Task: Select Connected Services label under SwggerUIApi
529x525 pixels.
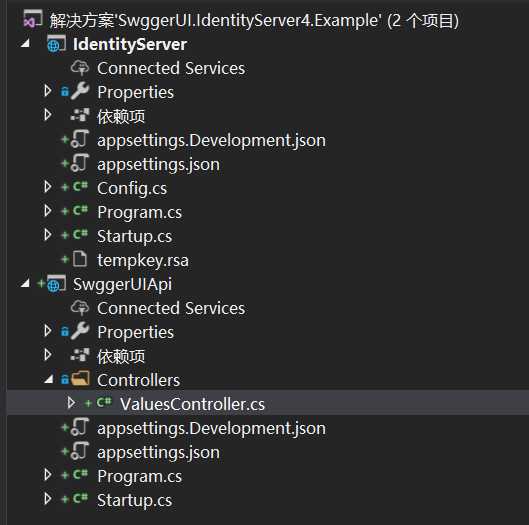Action: tap(171, 308)
